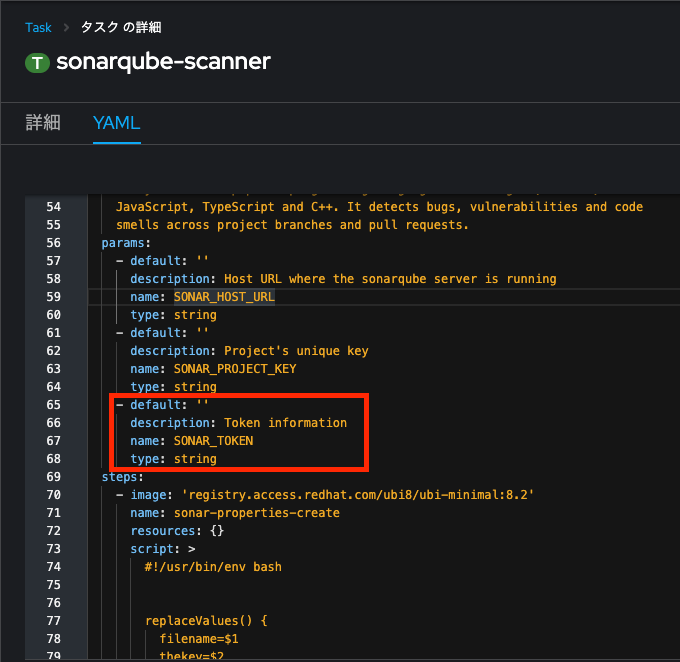Click #!/usr/bin/env bash shebang line
The height and width of the screenshot is (662, 680).
tap(213, 567)
